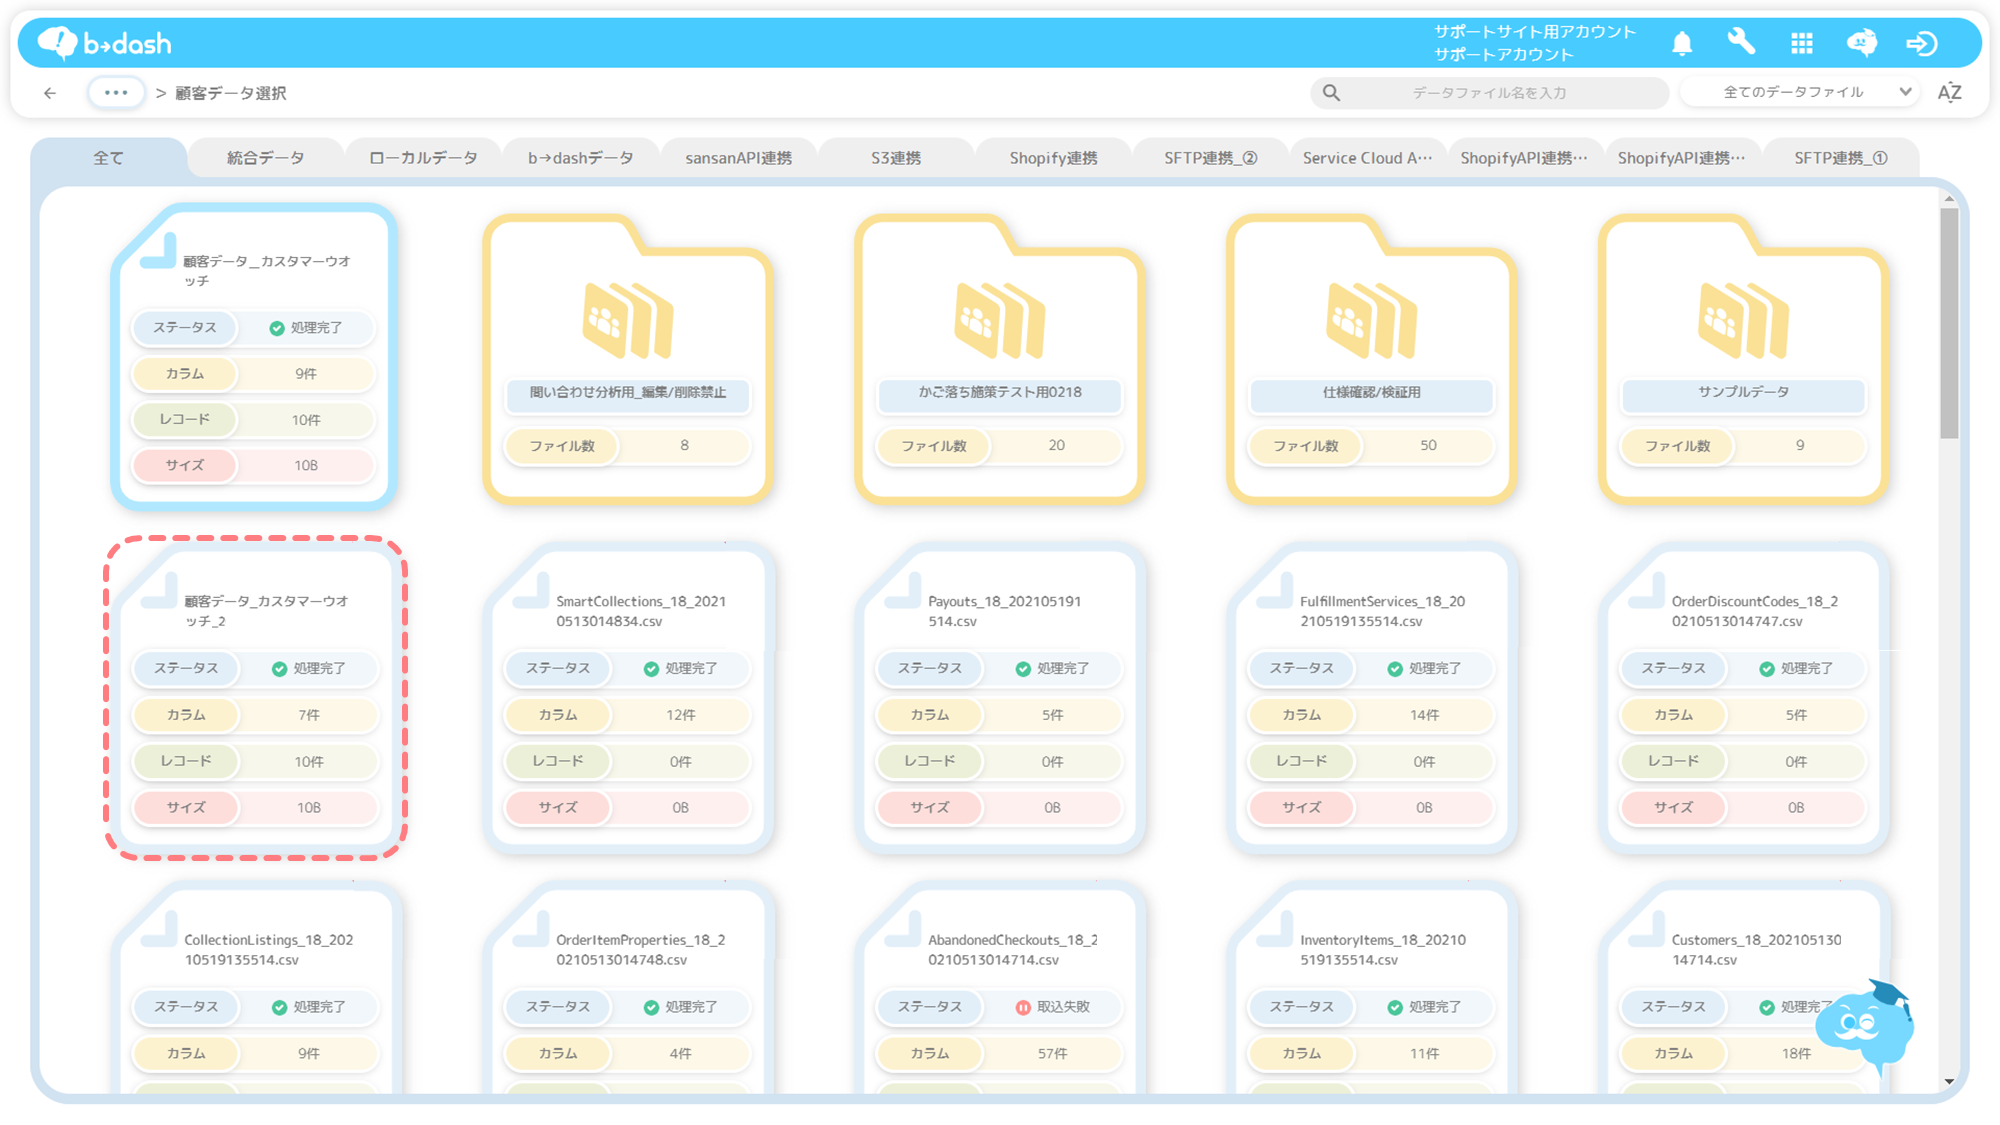The image size is (2000, 1125).
Task: Open folder 仕様確認/検証用
Action: click(x=1372, y=360)
